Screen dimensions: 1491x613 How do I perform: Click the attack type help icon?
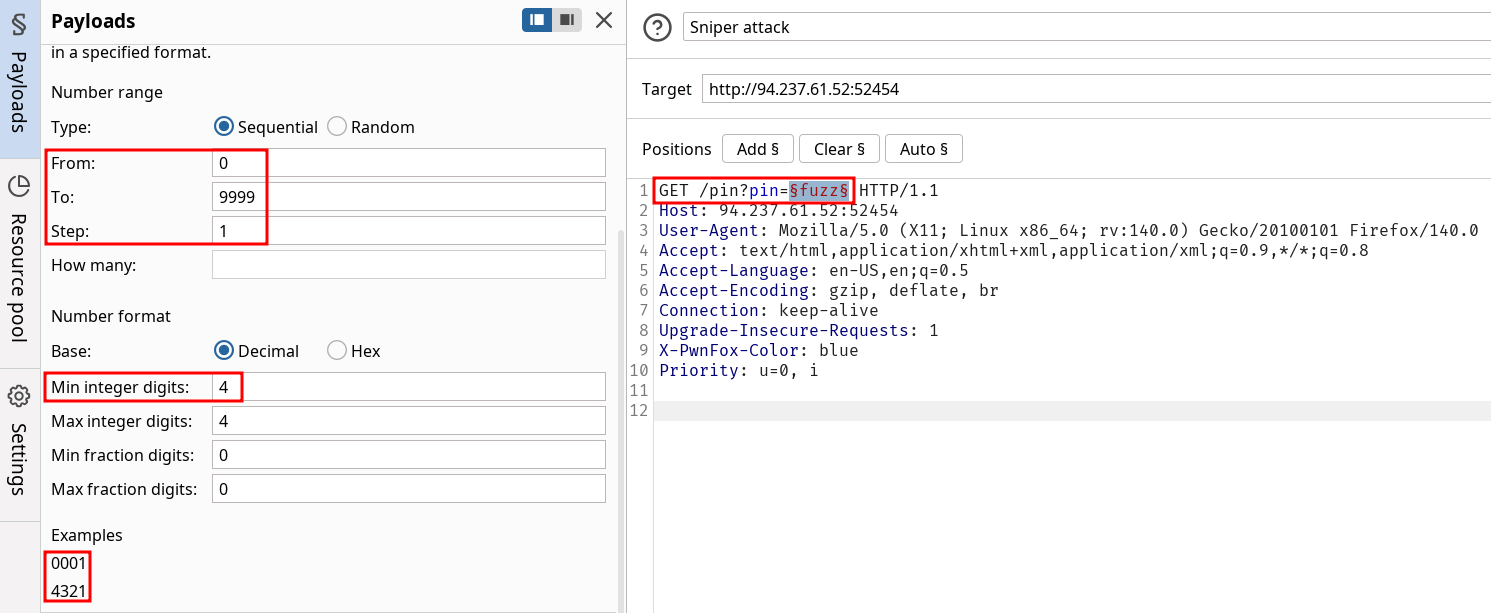[657, 27]
